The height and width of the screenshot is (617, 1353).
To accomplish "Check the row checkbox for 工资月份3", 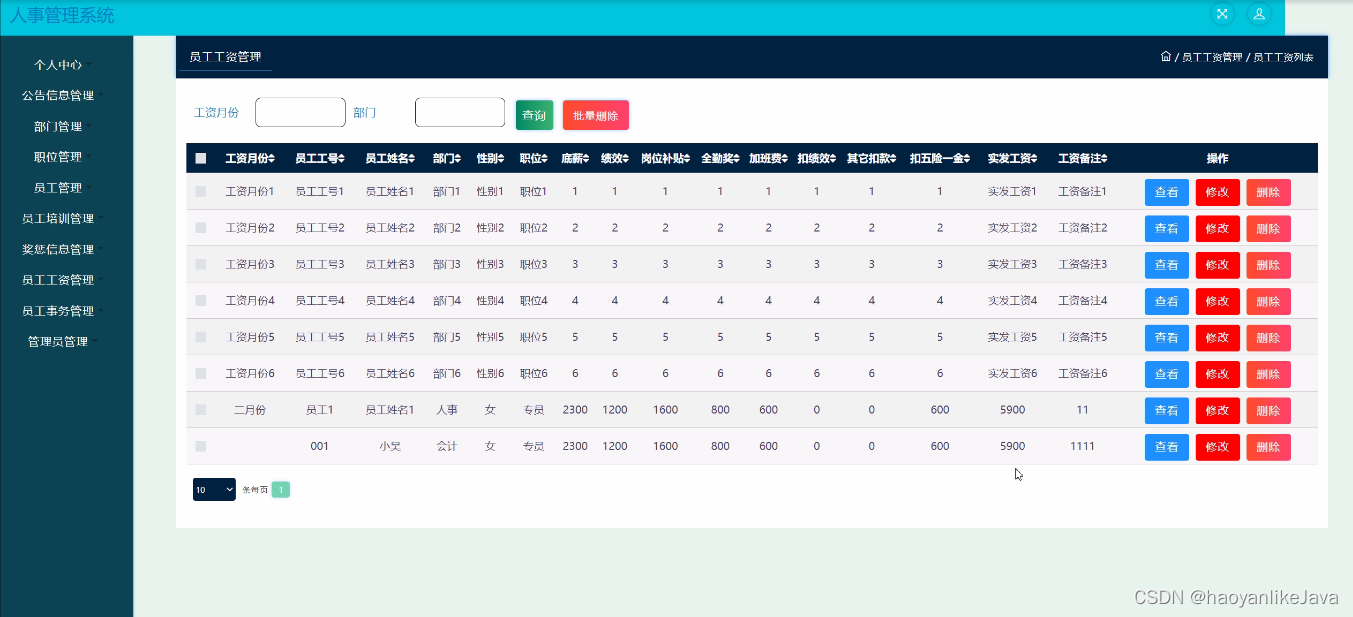I will (x=201, y=264).
